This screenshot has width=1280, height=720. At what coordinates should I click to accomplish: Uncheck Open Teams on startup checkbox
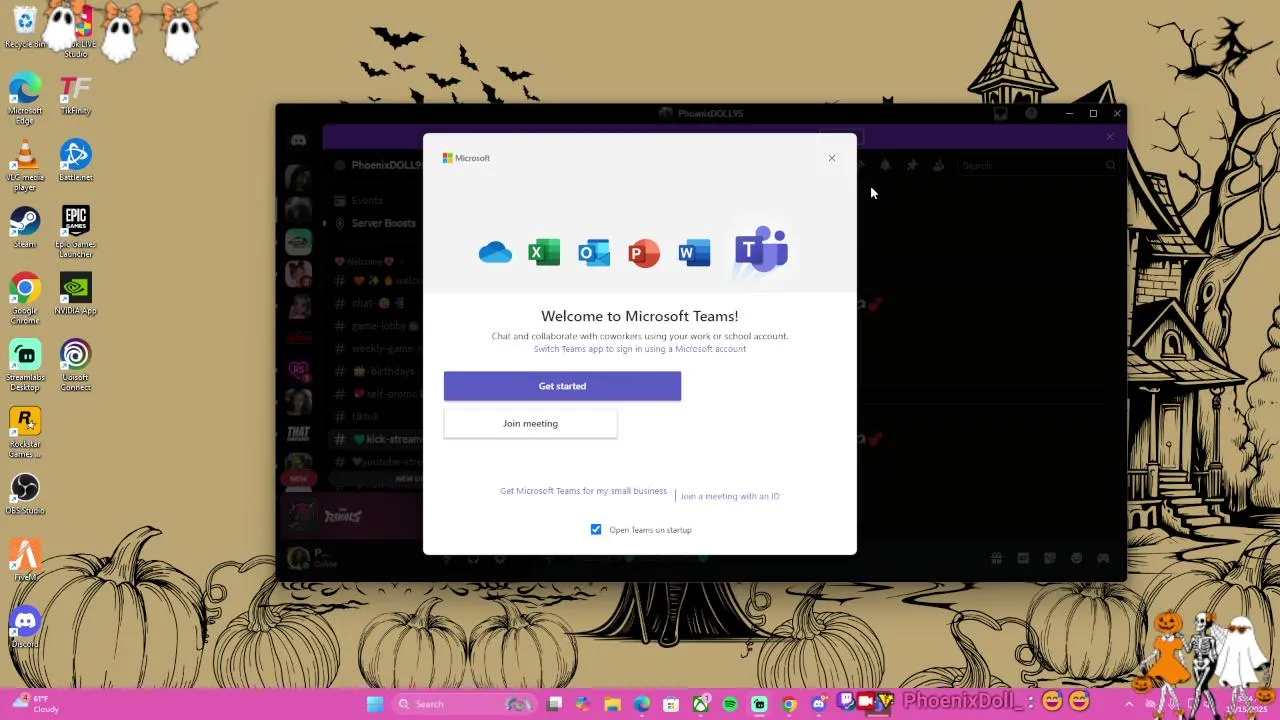pos(596,529)
